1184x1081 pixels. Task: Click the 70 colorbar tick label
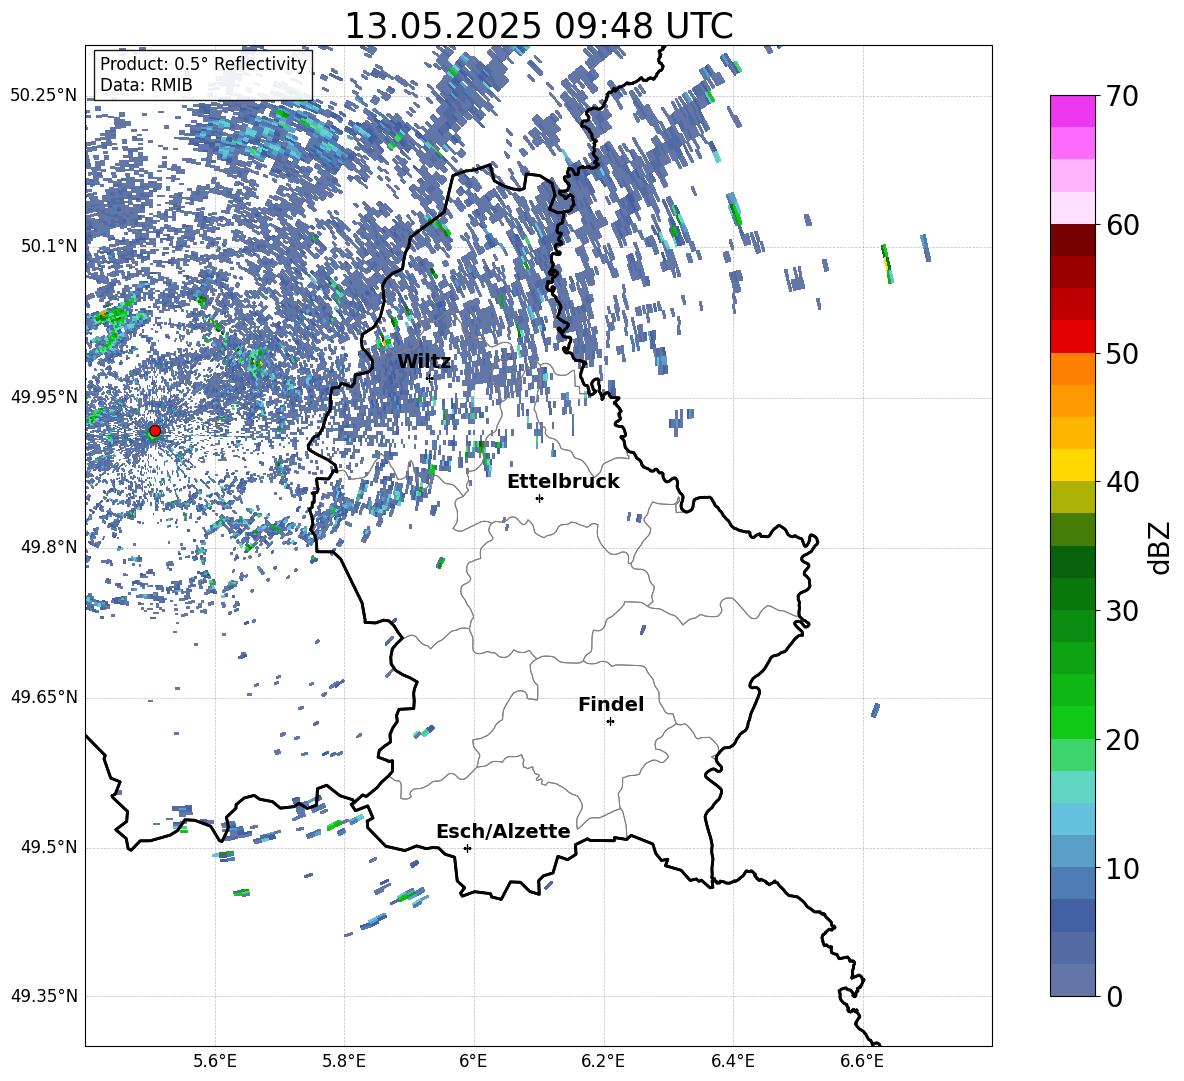point(1123,97)
